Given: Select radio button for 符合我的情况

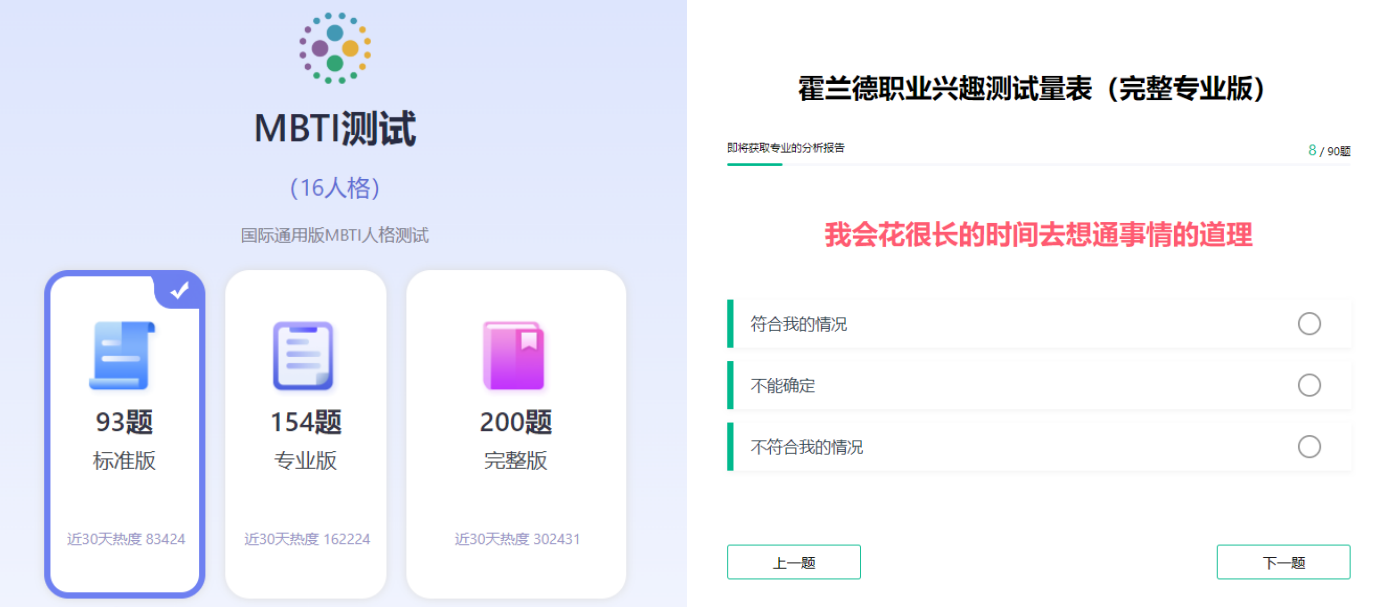Looking at the screenshot, I should point(1309,324).
